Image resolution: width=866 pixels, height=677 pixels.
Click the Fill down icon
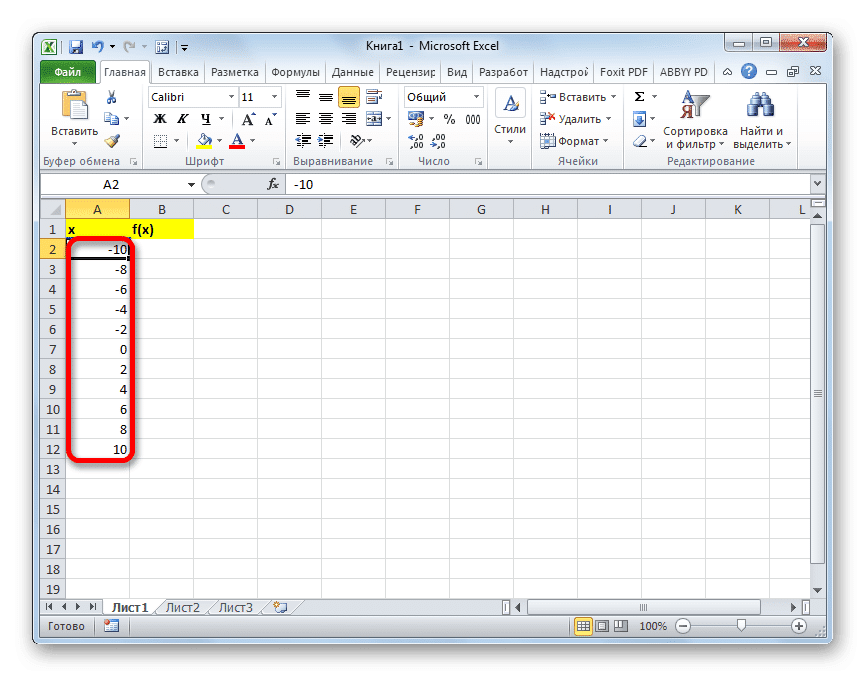tap(640, 119)
